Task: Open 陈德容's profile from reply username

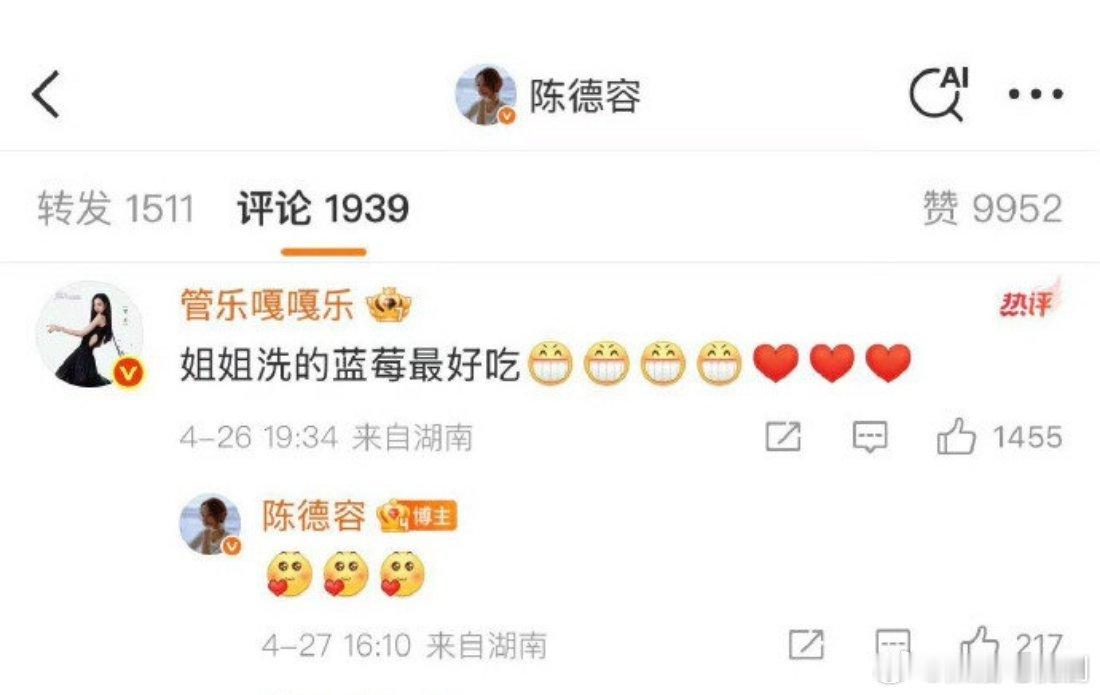Action: 314,516
